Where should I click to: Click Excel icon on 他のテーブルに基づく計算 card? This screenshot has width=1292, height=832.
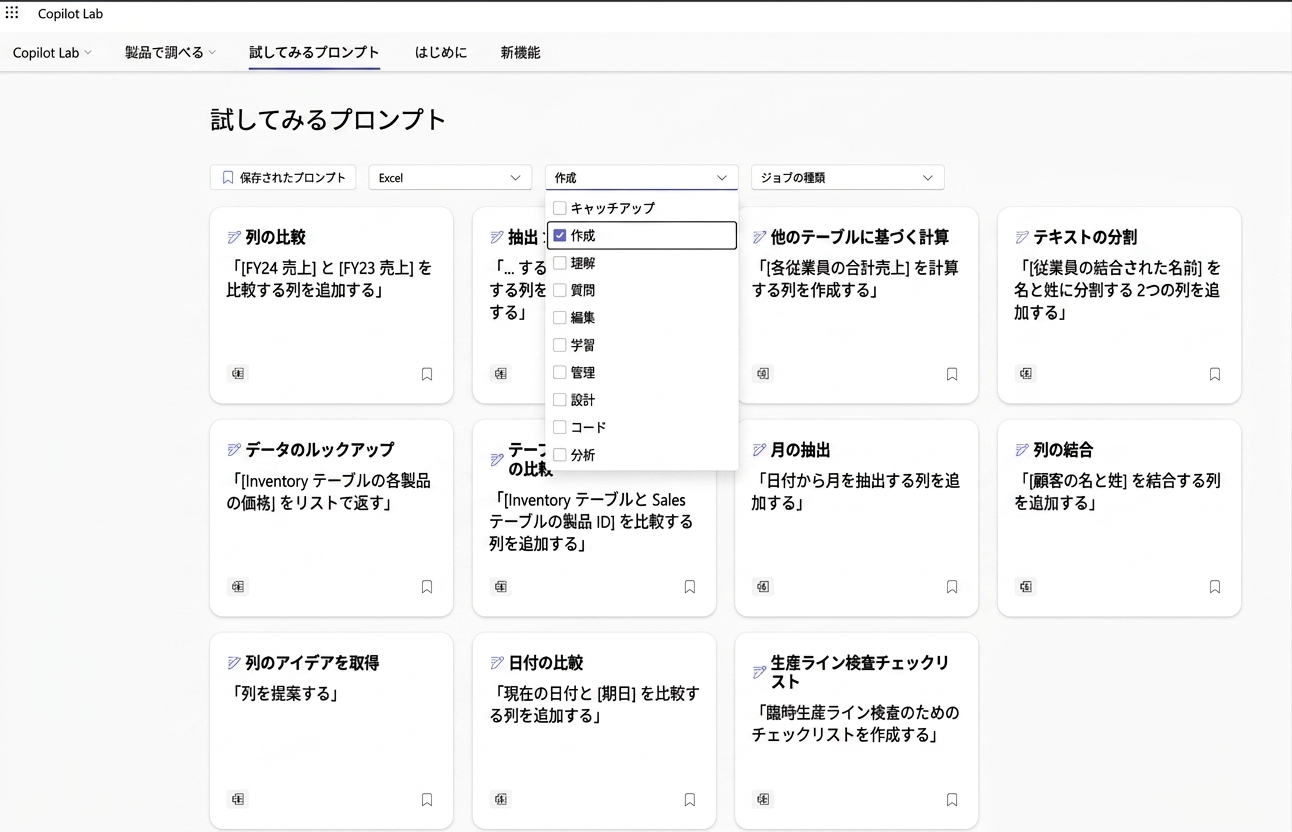[763, 374]
